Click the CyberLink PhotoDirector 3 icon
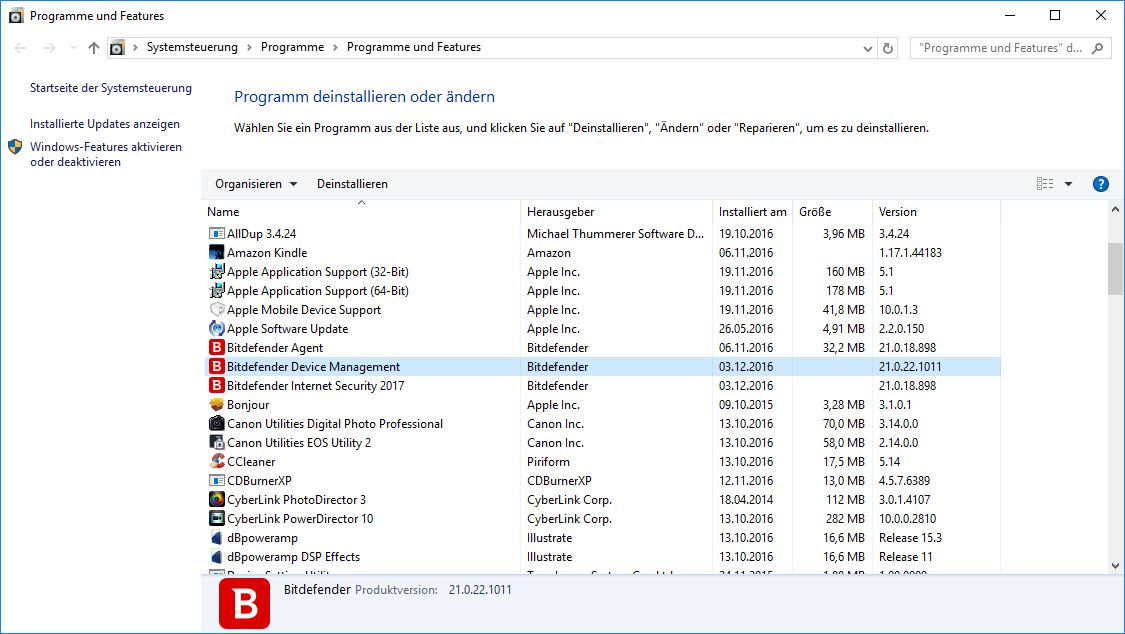 [x=216, y=500]
